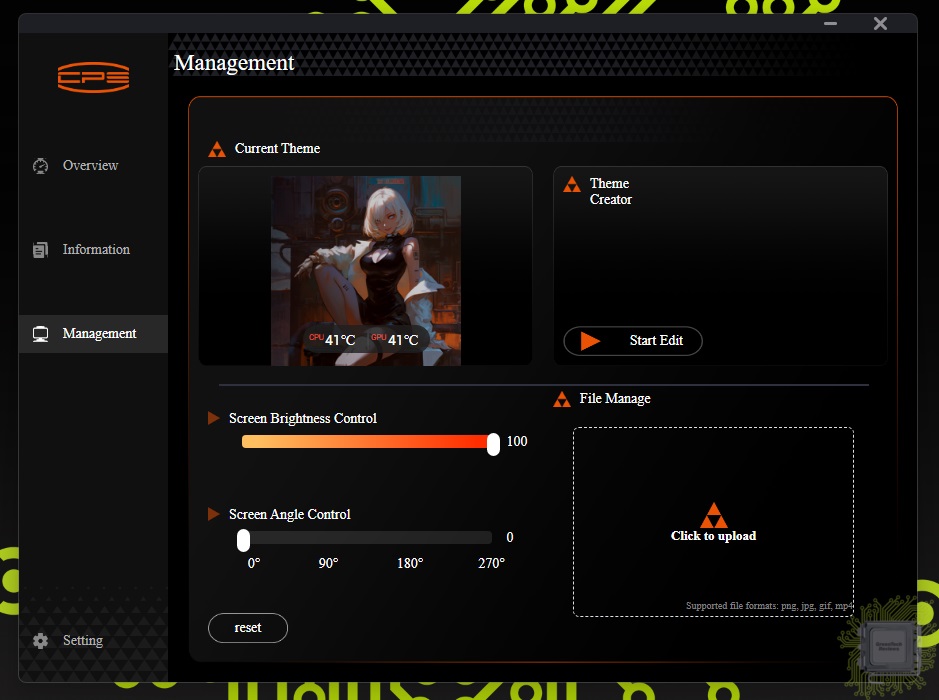Click the CPU 41°C temperature readout
The width and height of the screenshot is (939, 700).
tap(332, 340)
